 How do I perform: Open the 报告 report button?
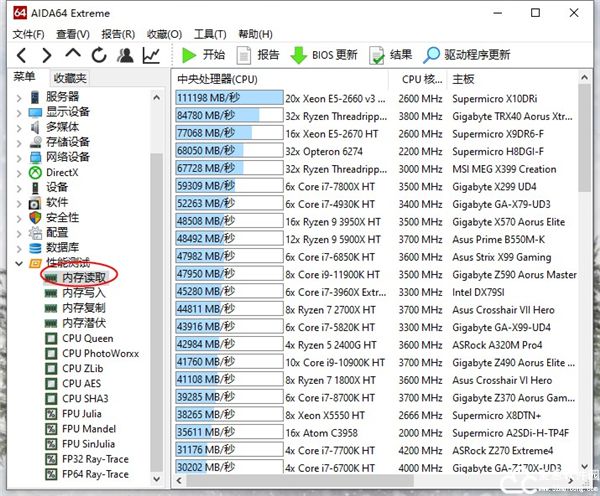coord(258,55)
